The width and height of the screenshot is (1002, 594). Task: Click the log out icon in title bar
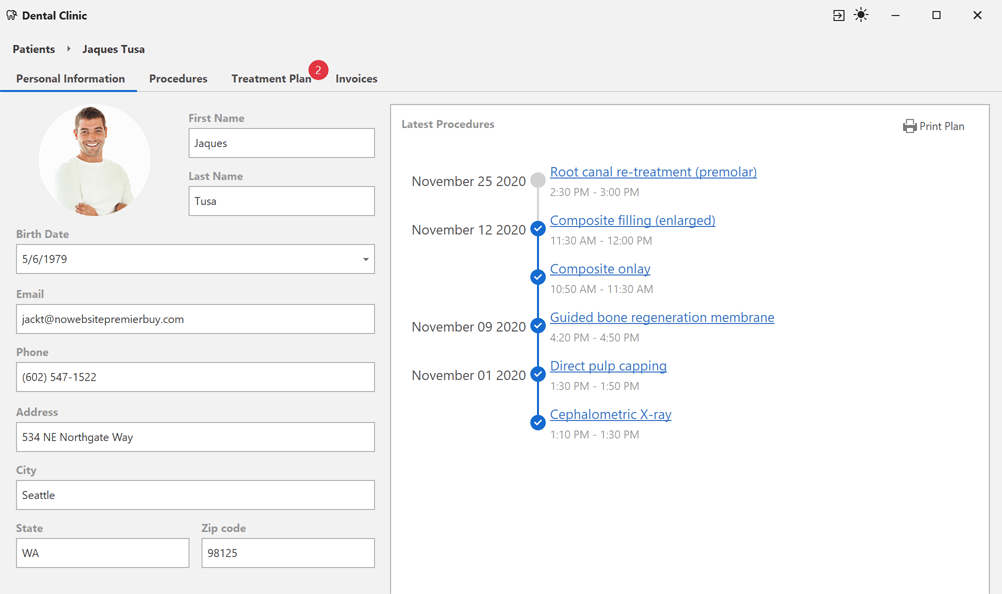(838, 15)
